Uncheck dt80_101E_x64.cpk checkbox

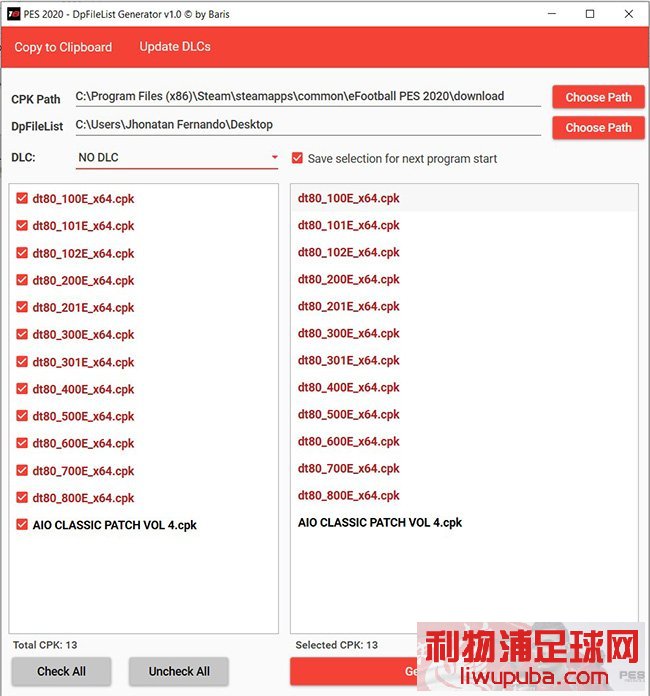pyautogui.click(x=22, y=225)
